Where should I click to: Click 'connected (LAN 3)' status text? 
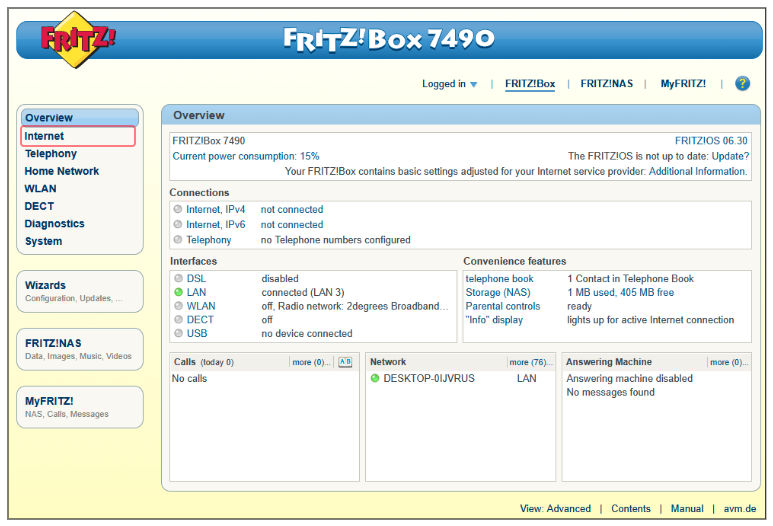[303, 292]
